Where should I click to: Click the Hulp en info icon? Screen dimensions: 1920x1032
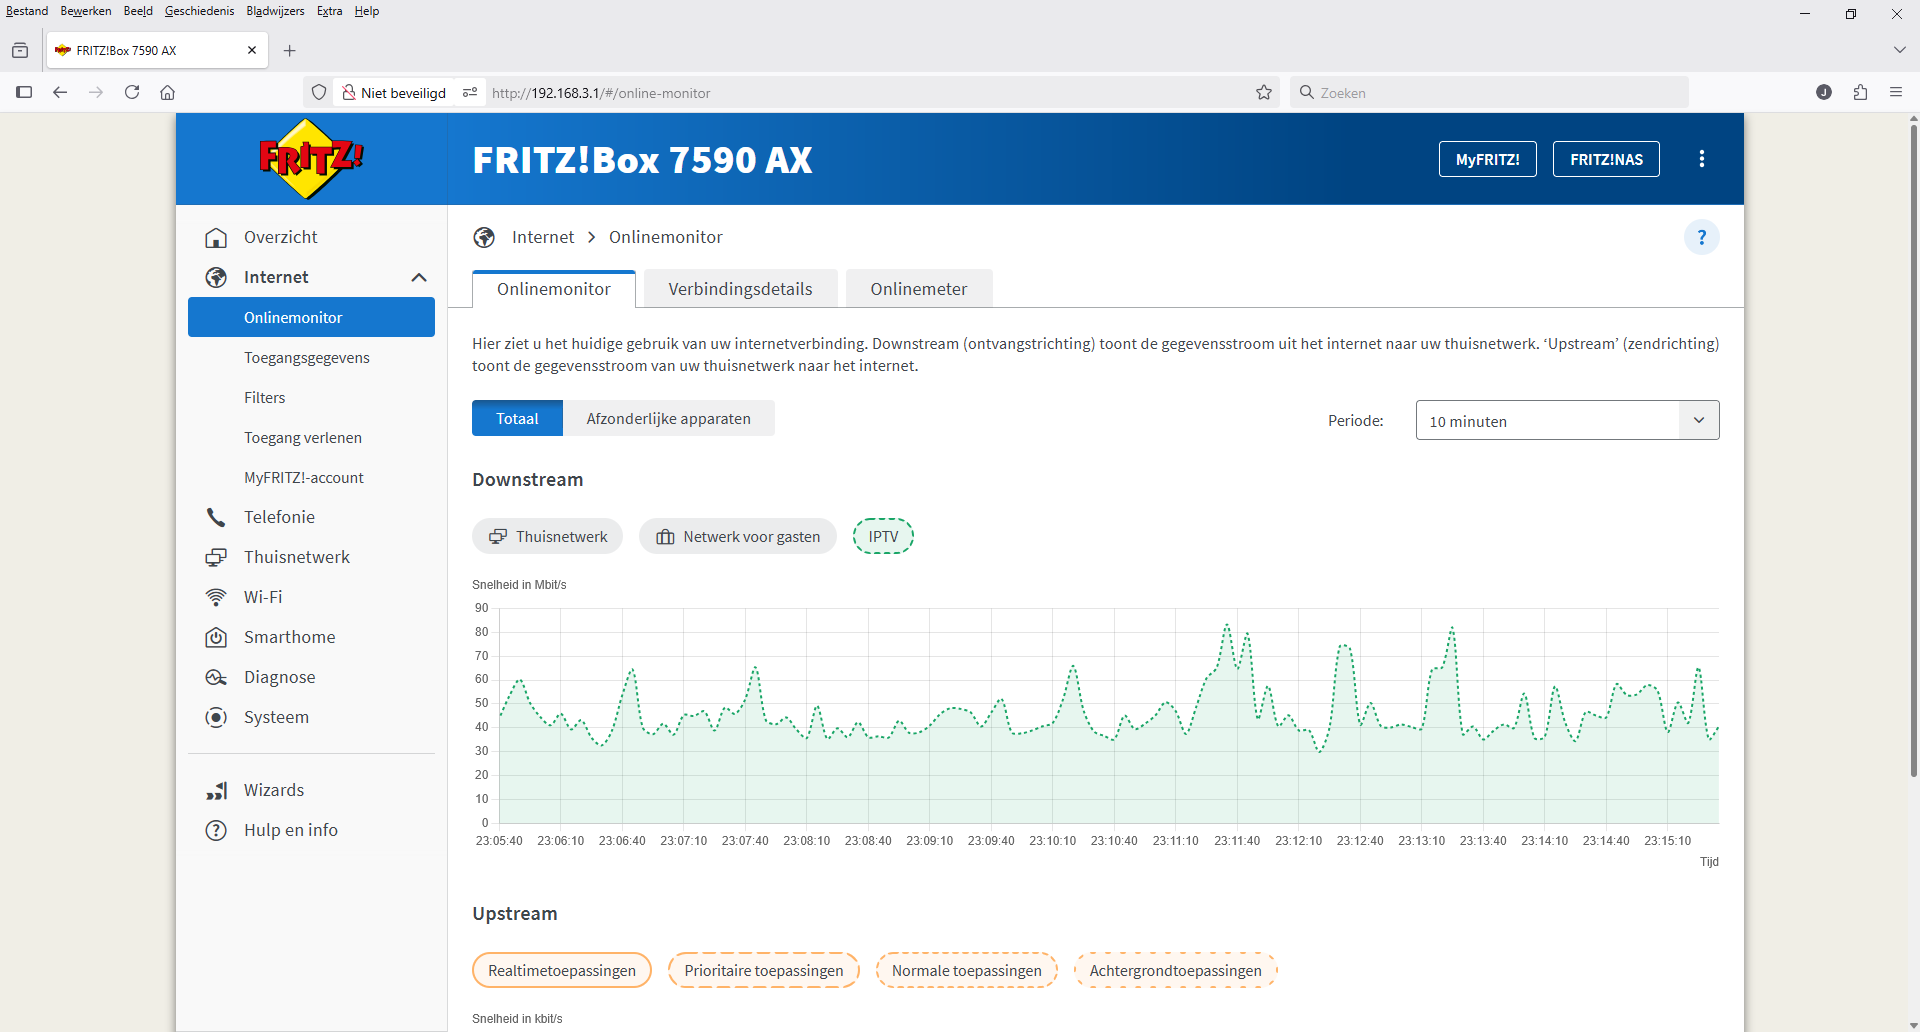click(x=216, y=830)
